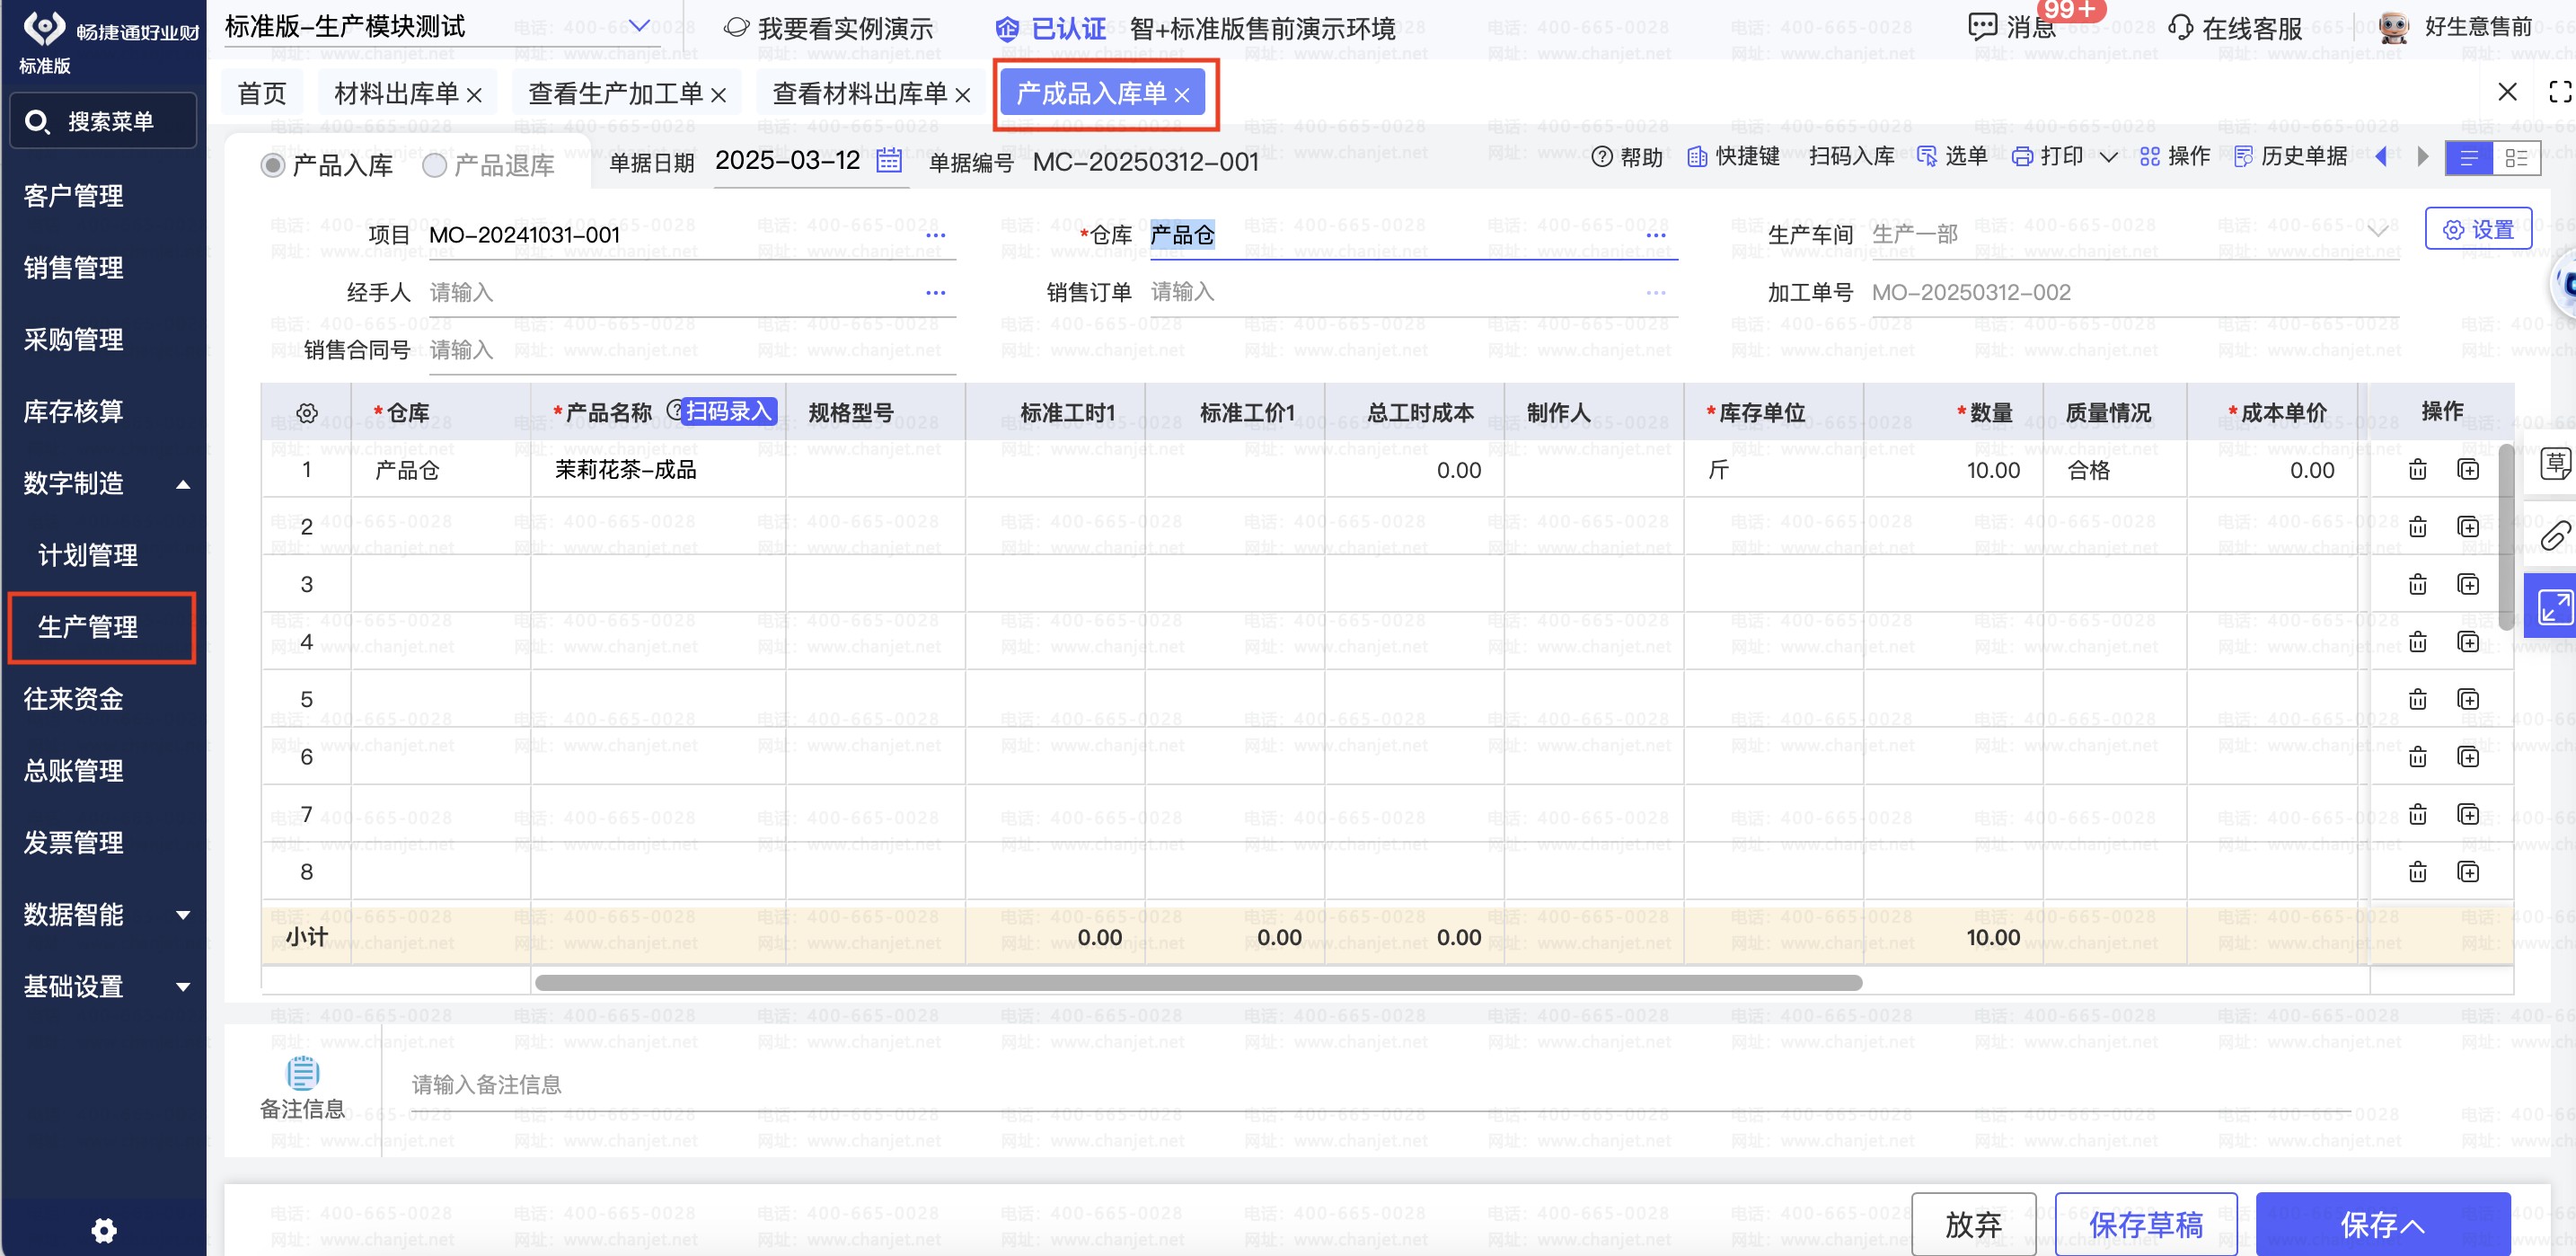Viewport: 2576px width, 1256px height.
Task: Open the calendar picker for 单据日期
Action: pos(888,160)
